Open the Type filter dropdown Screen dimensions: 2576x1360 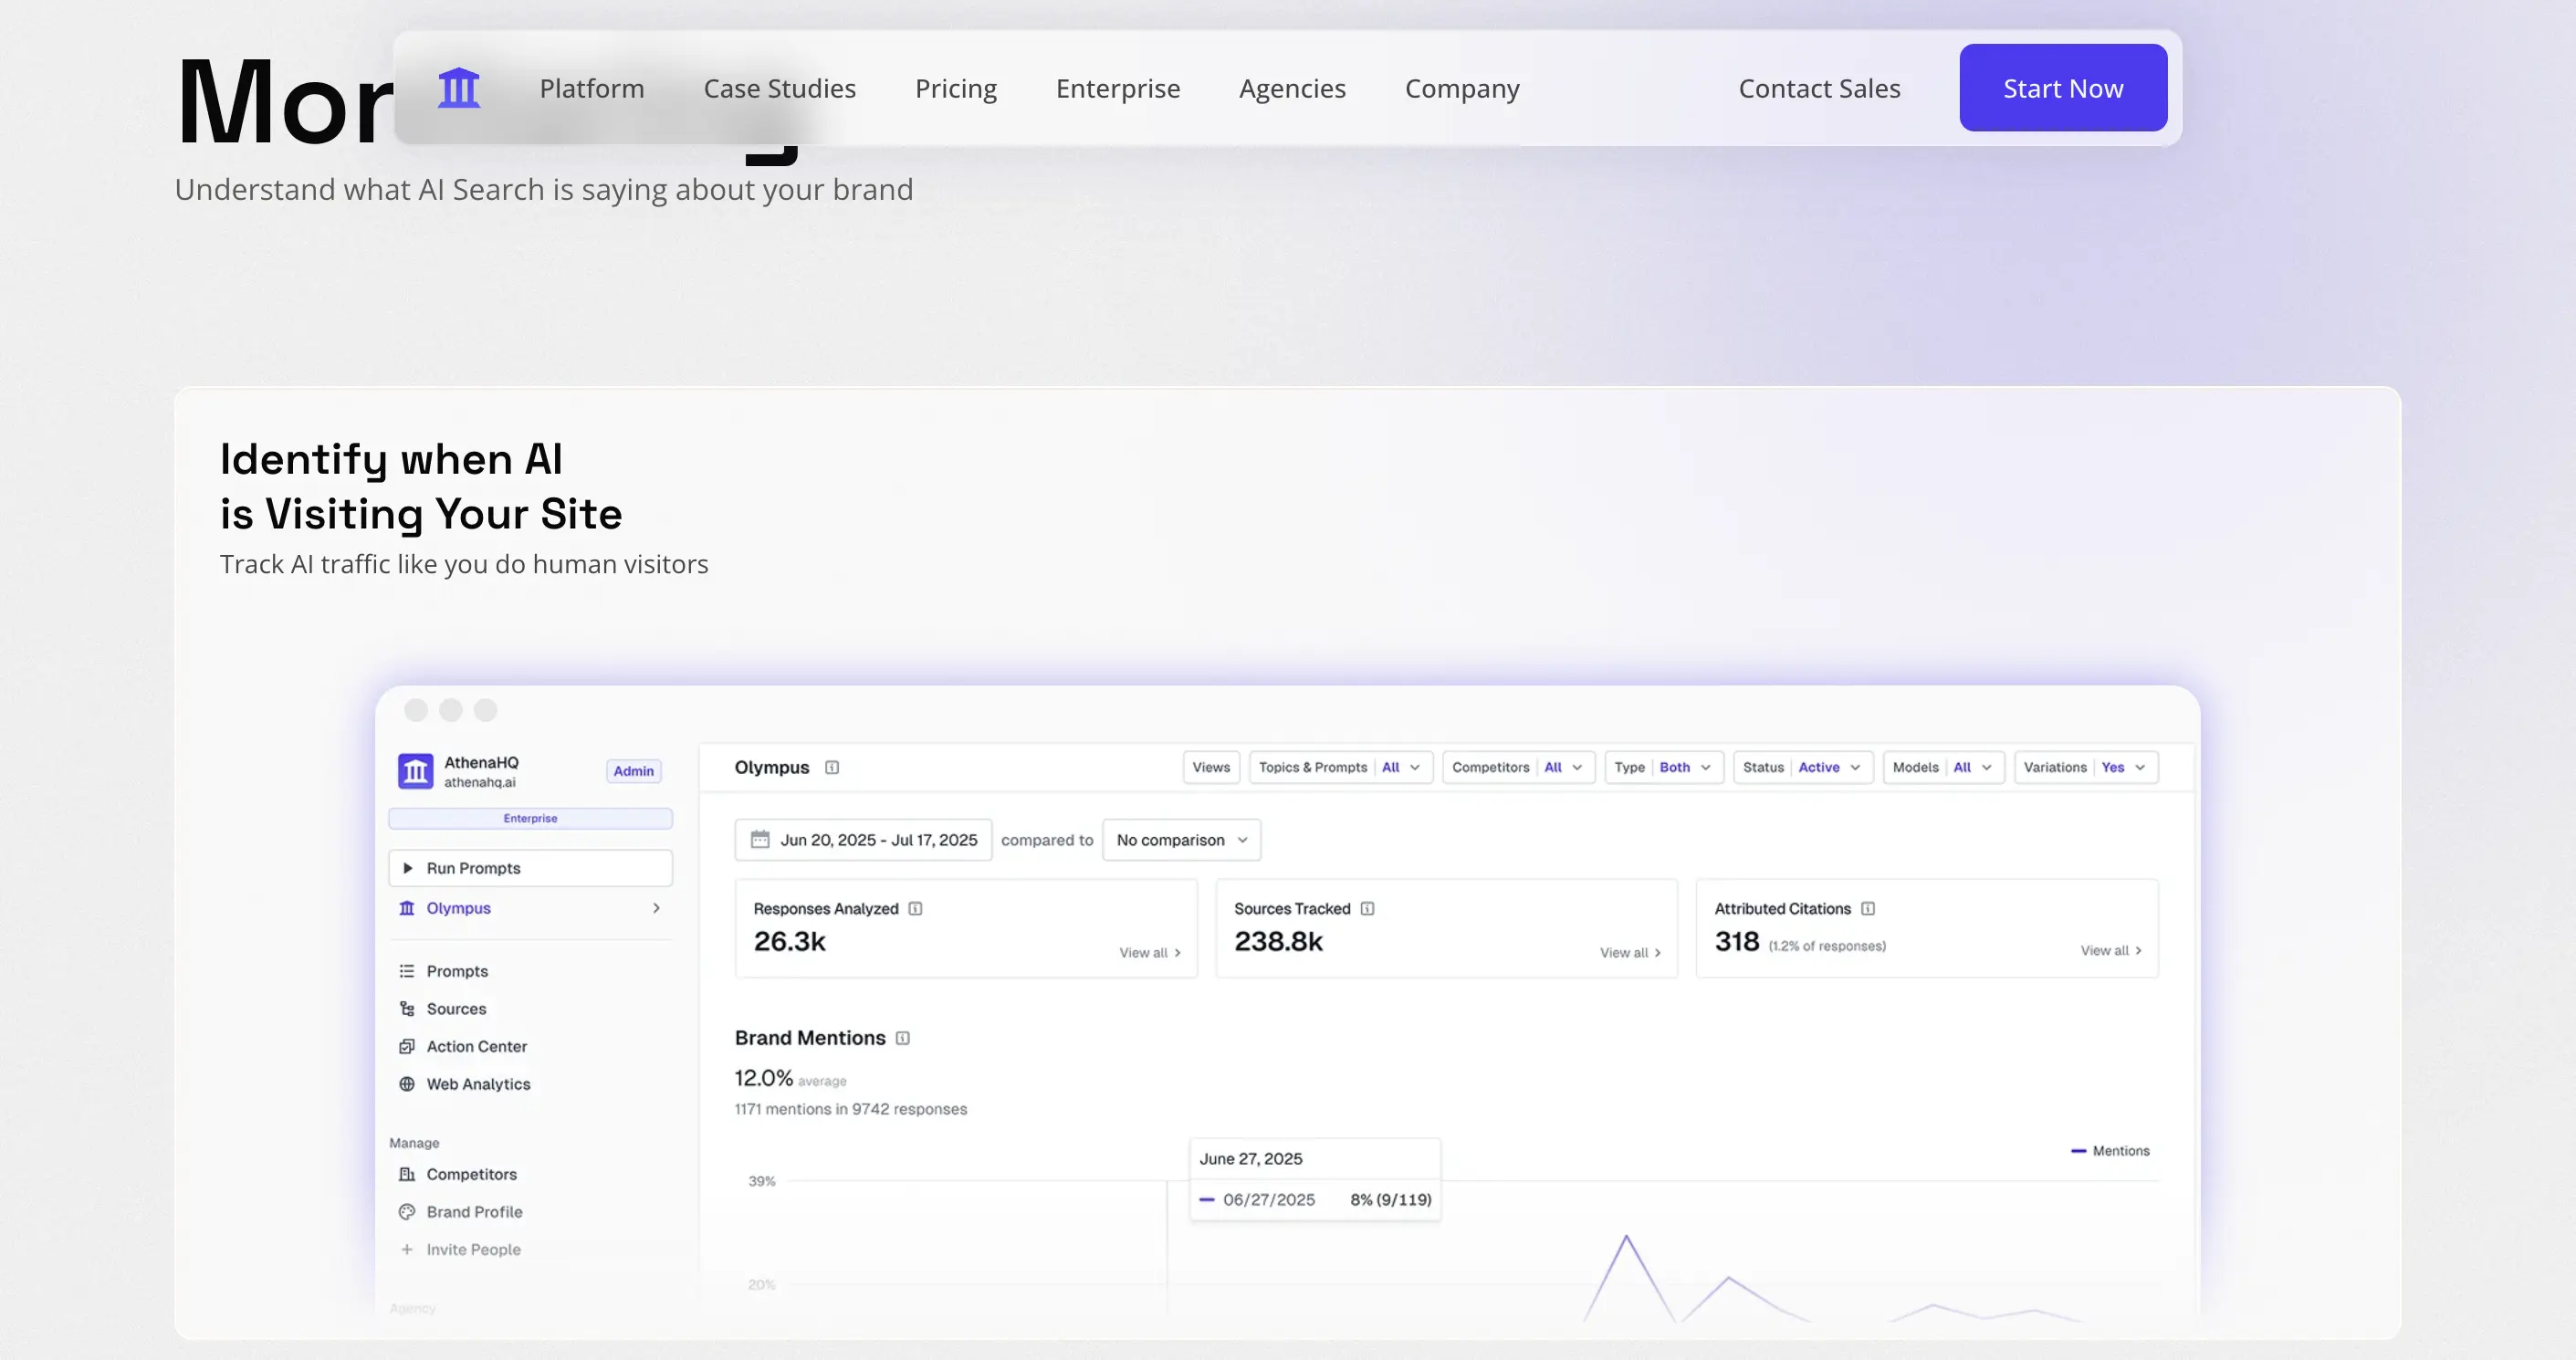pos(1664,767)
